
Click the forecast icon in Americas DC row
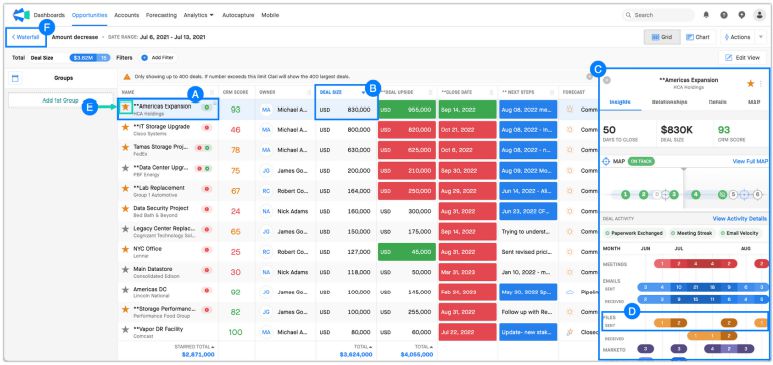pyautogui.click(x=570, y=292)
